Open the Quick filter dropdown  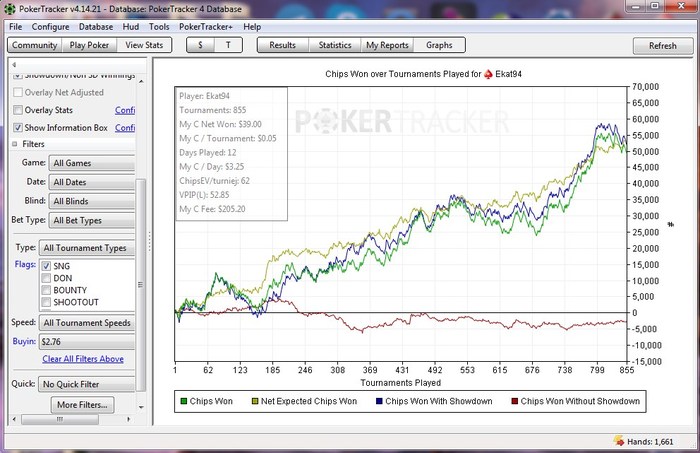[x=87, y=384]
